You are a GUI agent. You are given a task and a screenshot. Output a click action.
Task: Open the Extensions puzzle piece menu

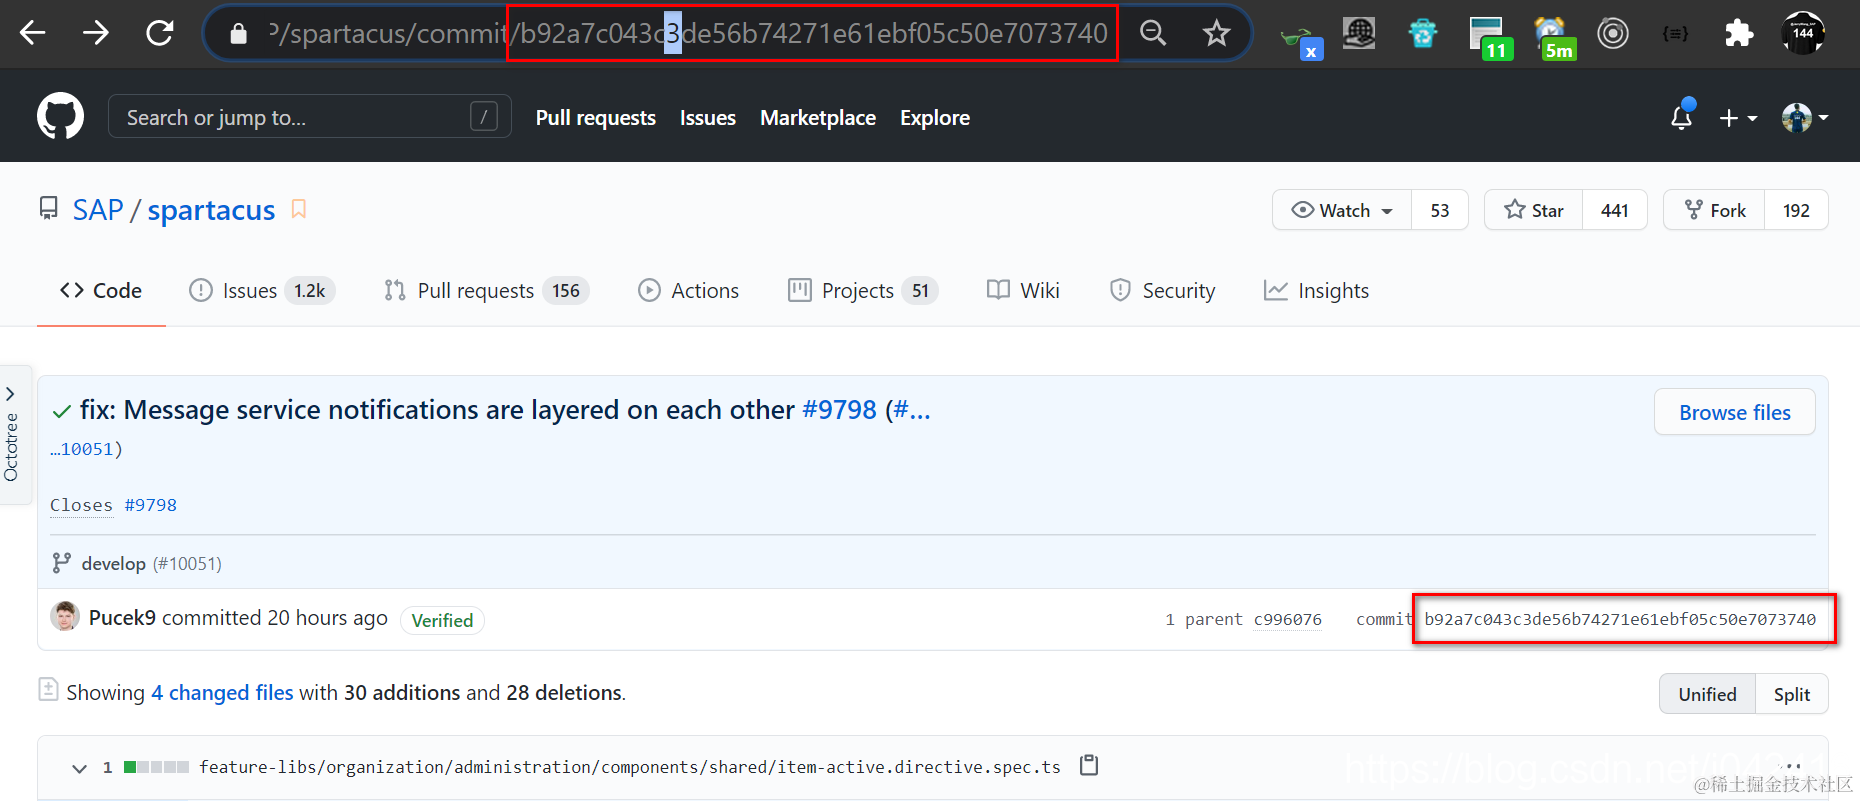click(x=1739, y=33)
